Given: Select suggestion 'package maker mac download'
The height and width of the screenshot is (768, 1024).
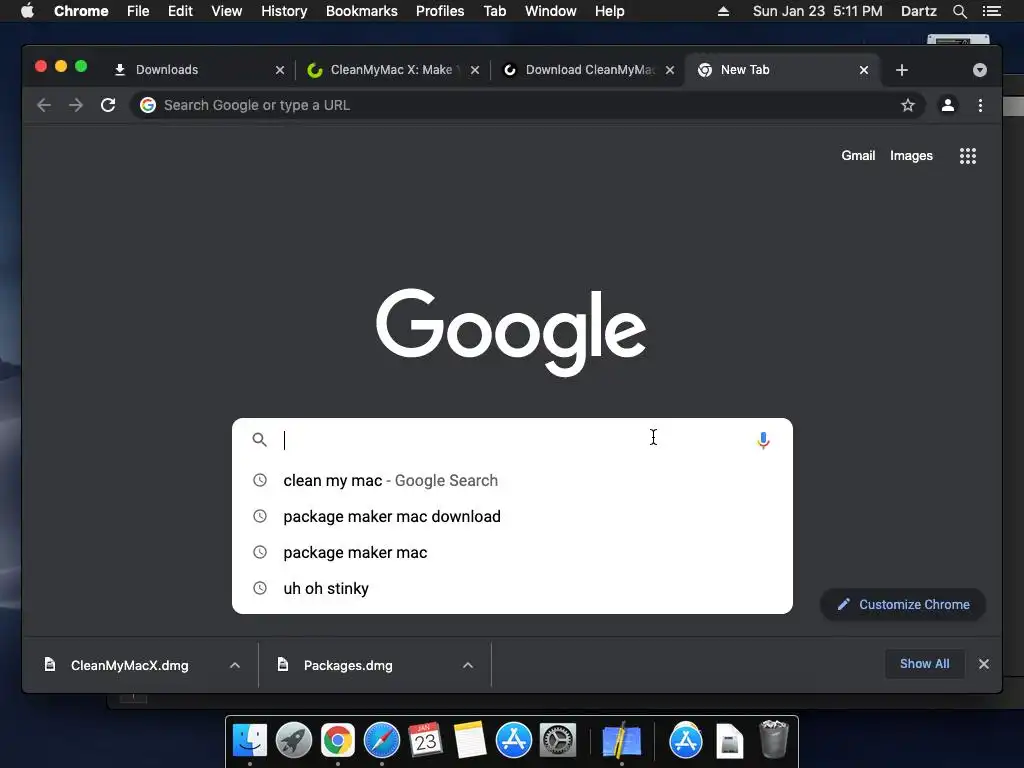Looking at the screenshot, I should coord(512,517).
